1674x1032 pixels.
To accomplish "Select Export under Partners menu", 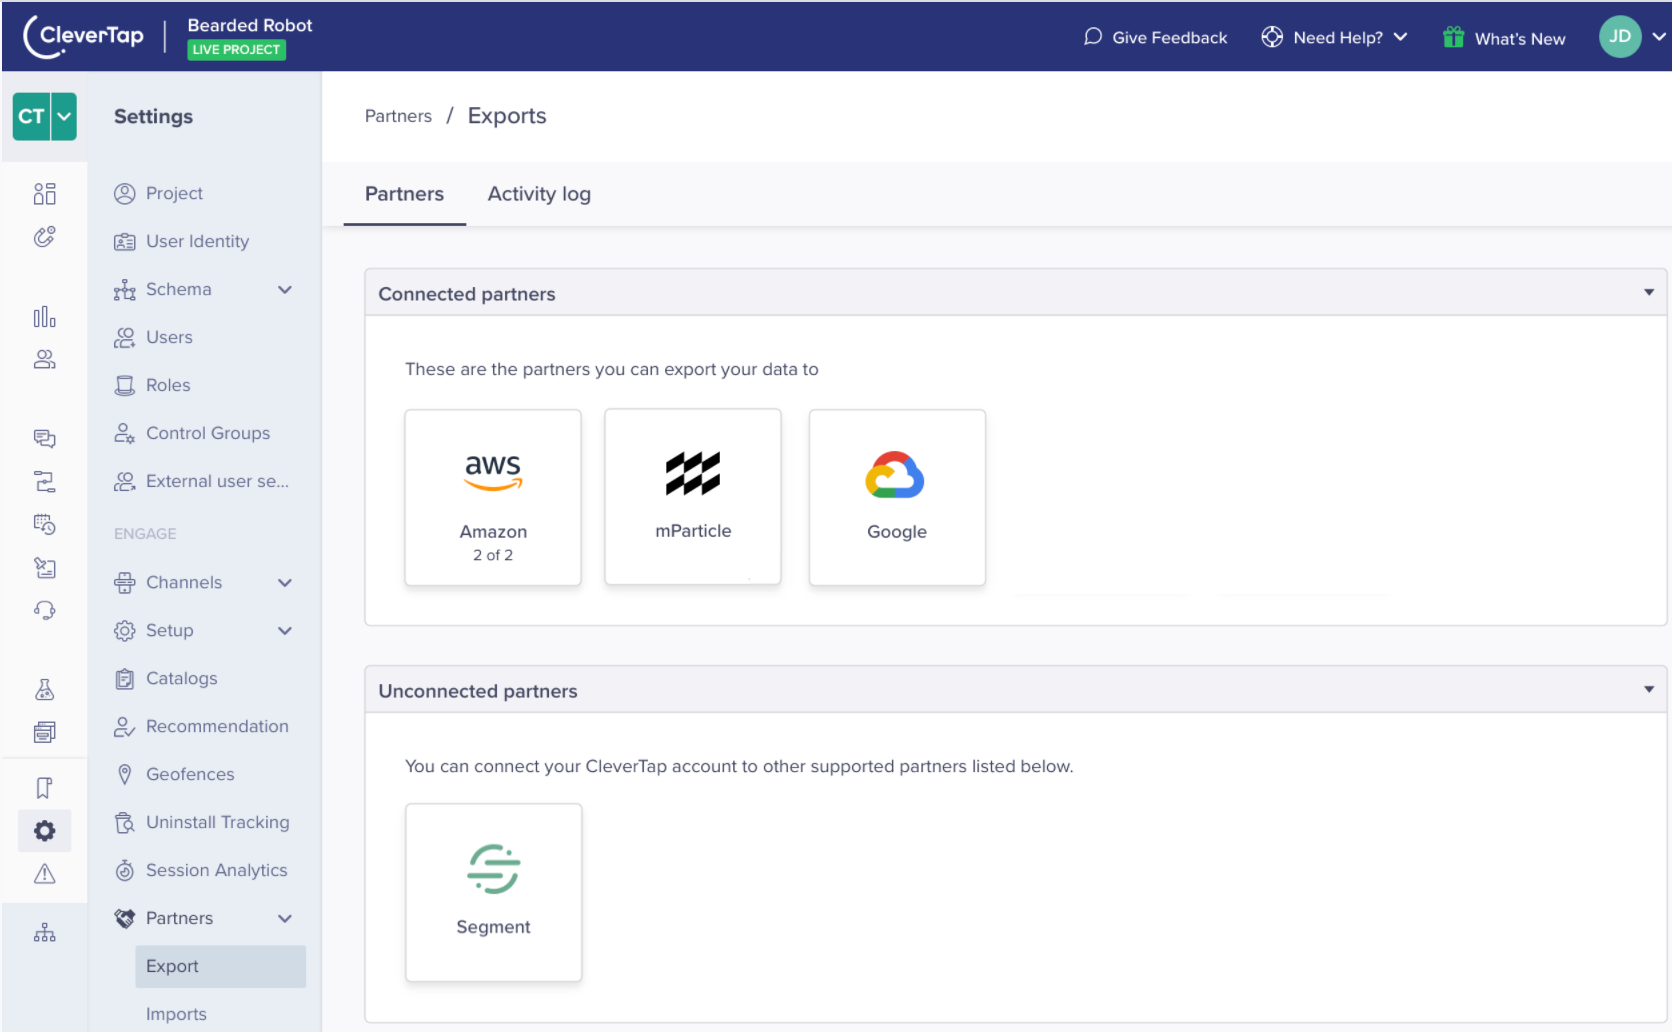I will [220, 967].
